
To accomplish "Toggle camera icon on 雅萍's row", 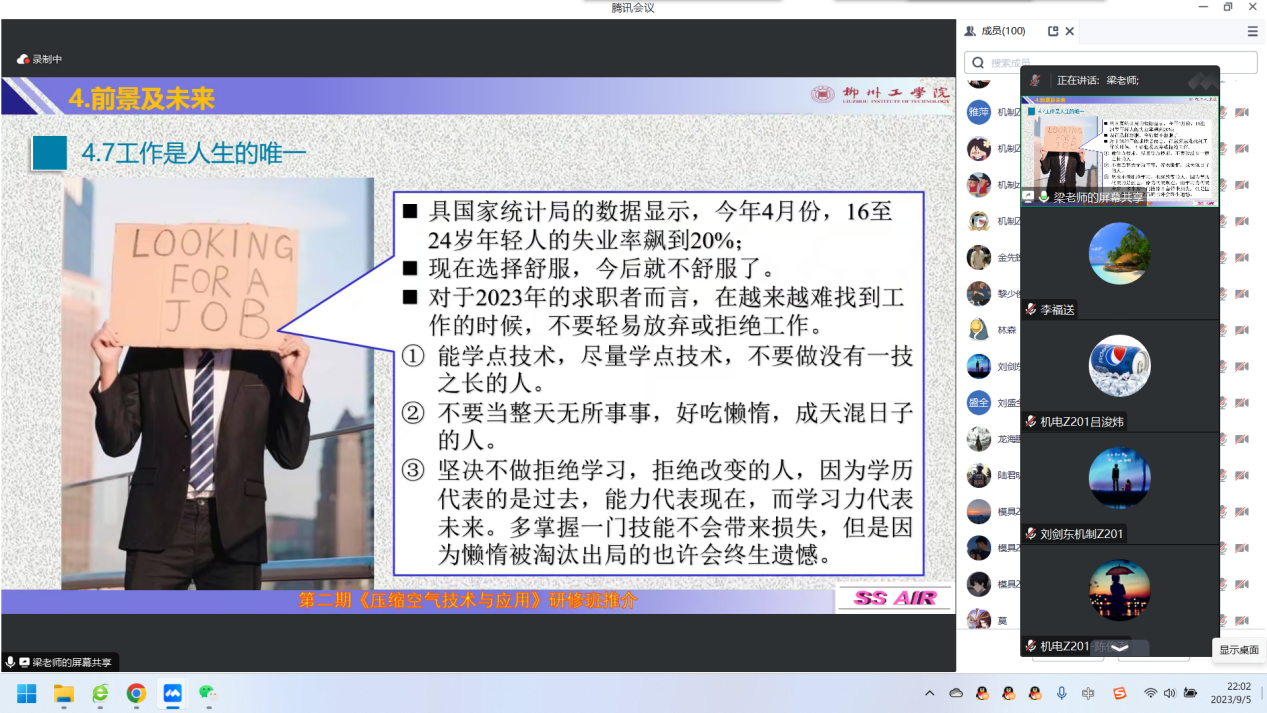I will [x=1242, y=112].
